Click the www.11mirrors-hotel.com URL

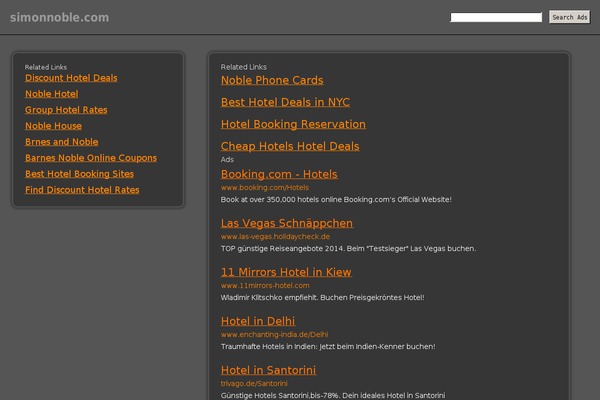[265, 286]
